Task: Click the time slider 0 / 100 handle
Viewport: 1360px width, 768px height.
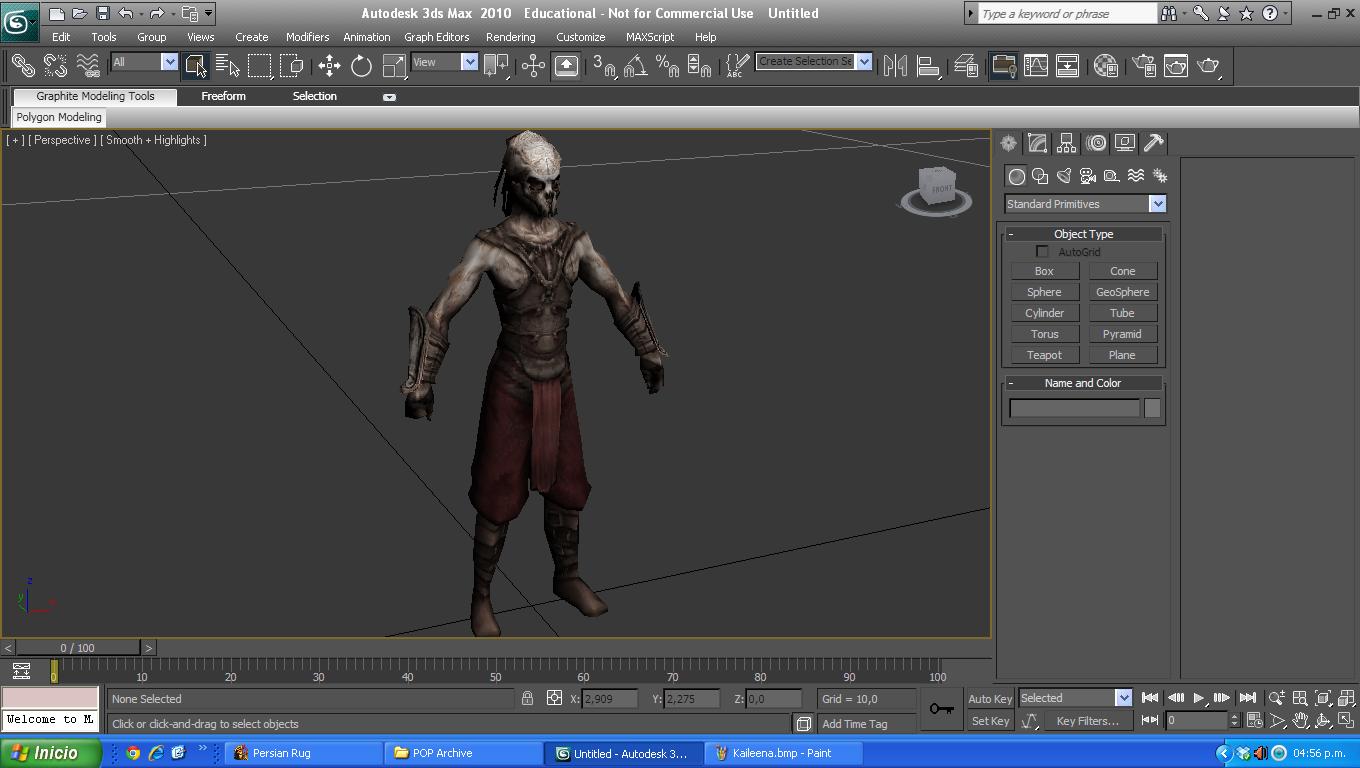Action: click(x=78, y=648)
